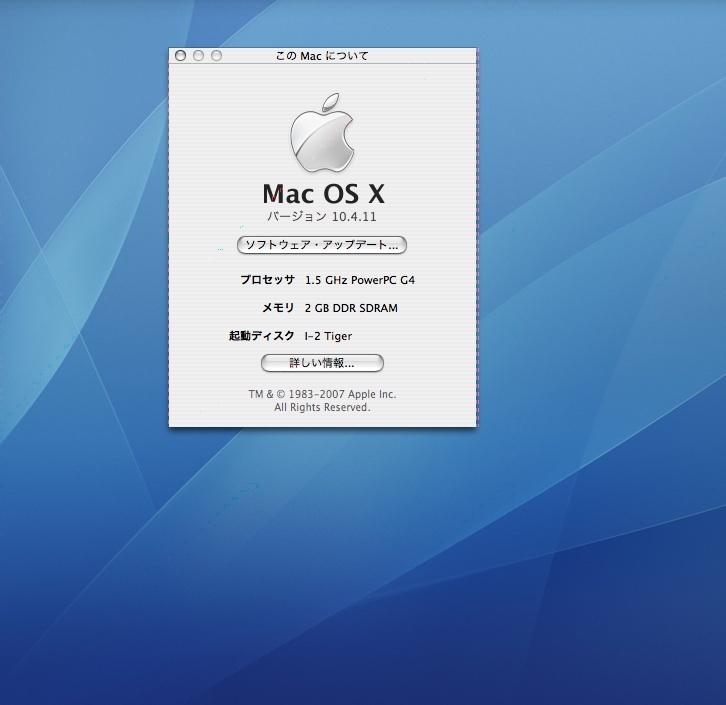Click the バージョン label text

point(297,216)
